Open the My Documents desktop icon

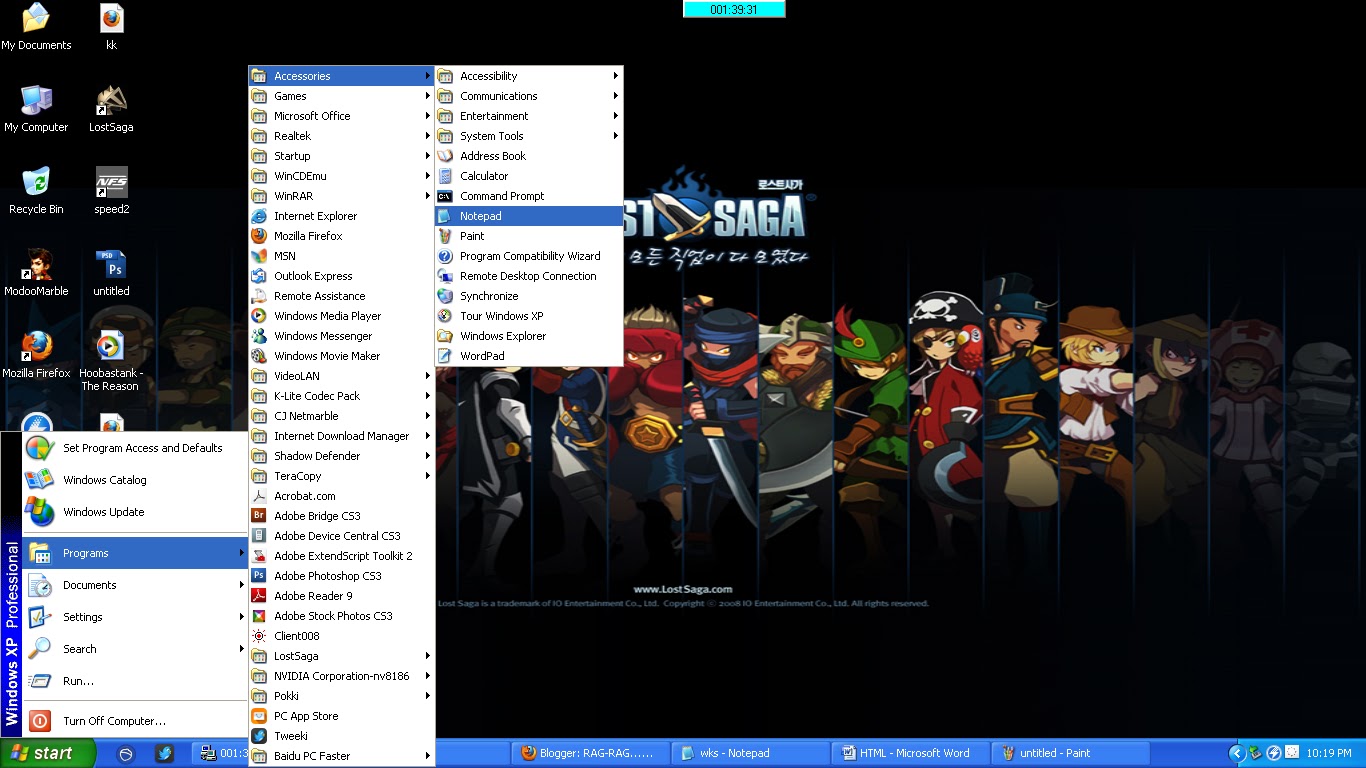36,27
